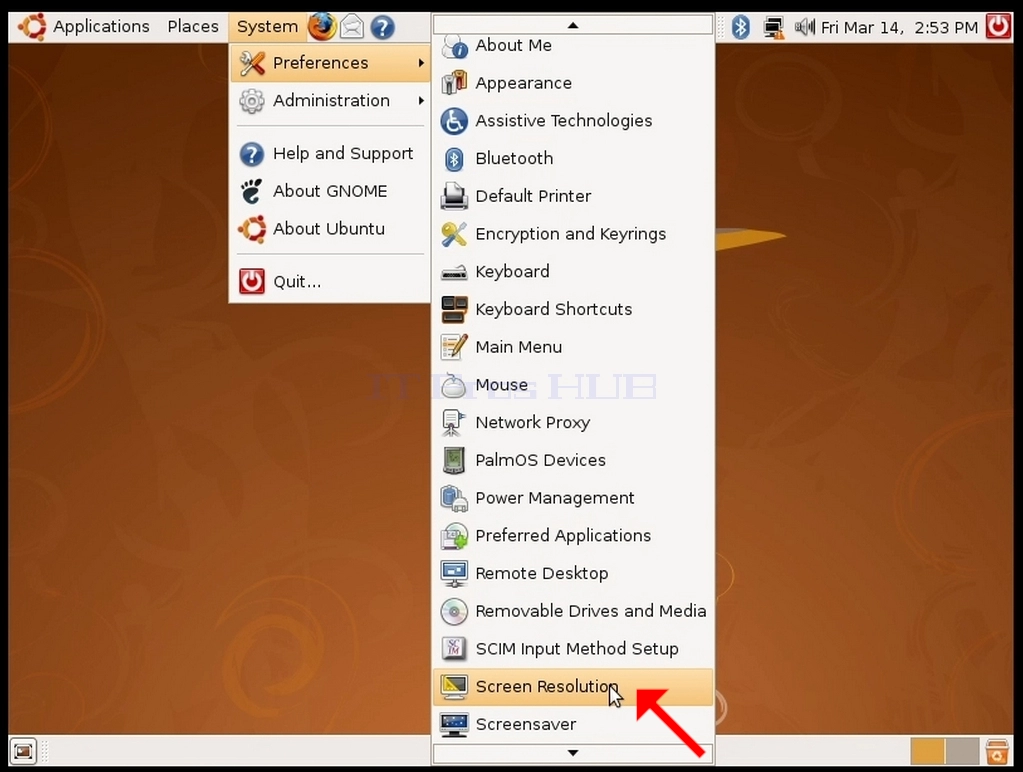
Task: Open the network connection tray icon
Action: point(774,27)
